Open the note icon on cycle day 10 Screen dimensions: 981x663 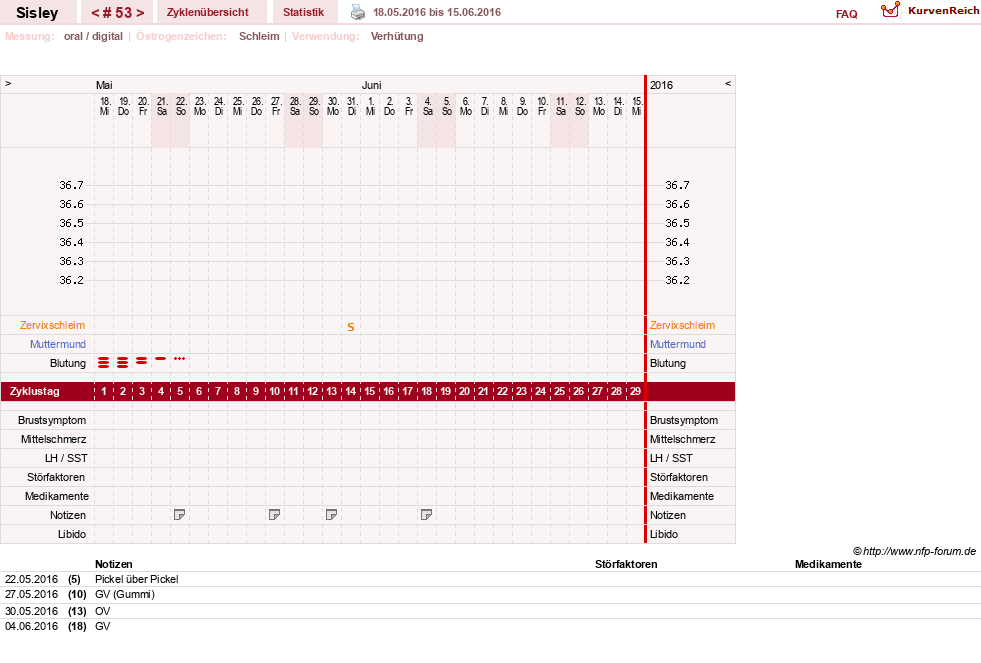(274, 515)
